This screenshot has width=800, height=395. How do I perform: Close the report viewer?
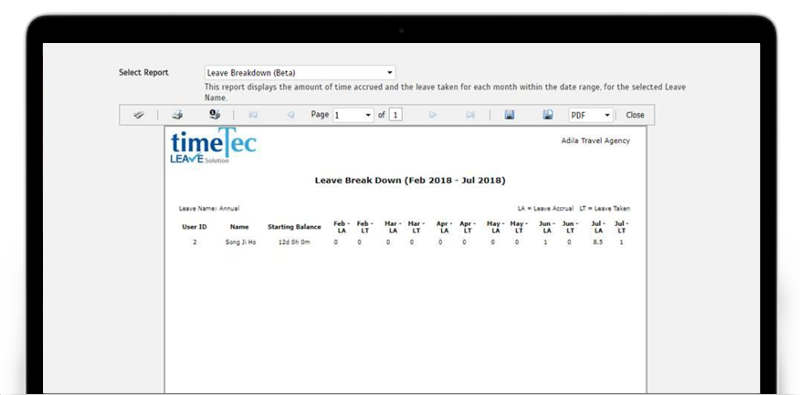pyautogui.click(x=635, y=115)
